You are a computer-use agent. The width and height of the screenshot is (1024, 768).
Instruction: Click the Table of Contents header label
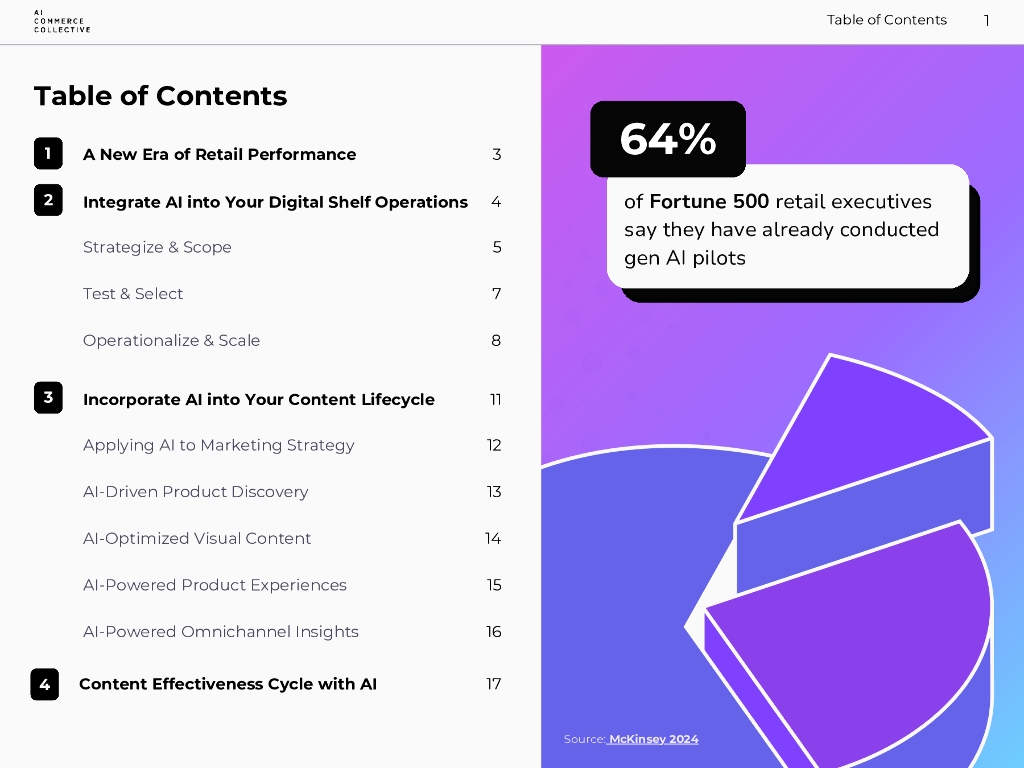pyautogui.click(x=886, y=20)
